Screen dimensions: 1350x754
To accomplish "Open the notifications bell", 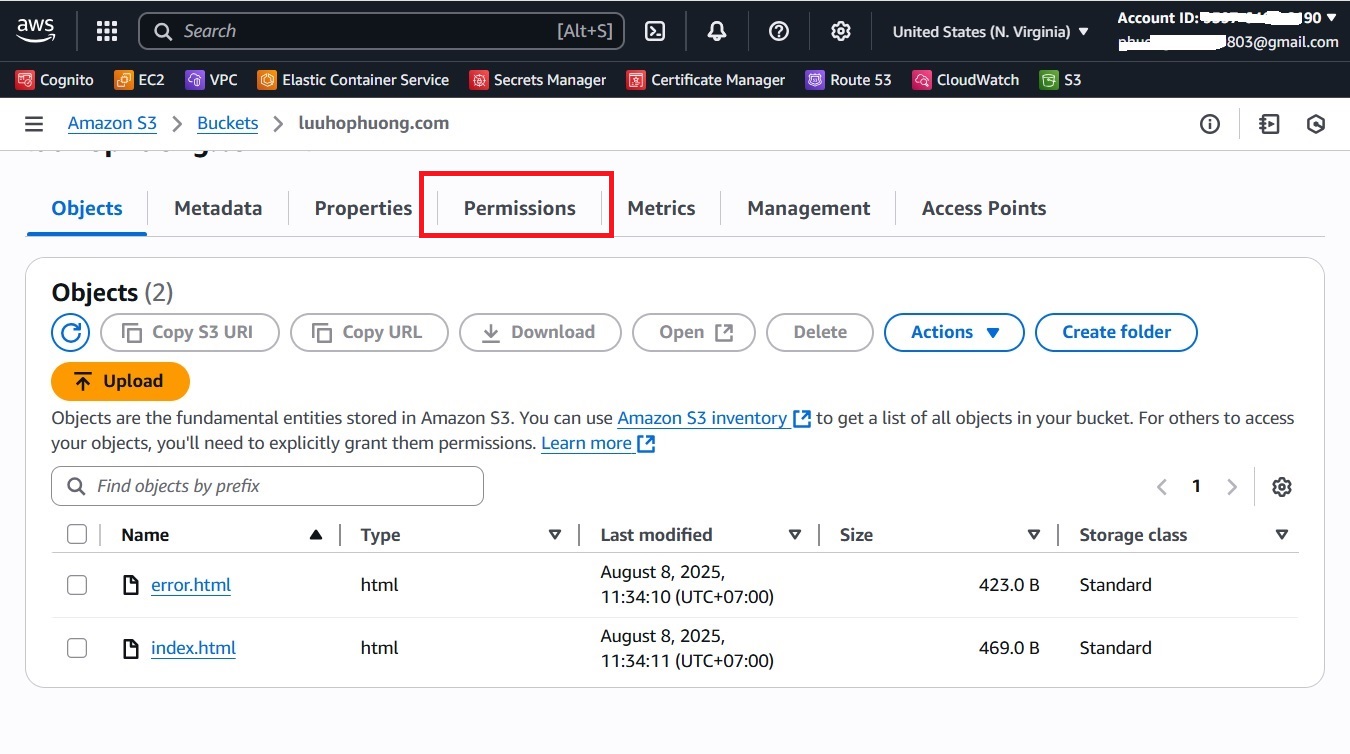I will coord(717,31).
